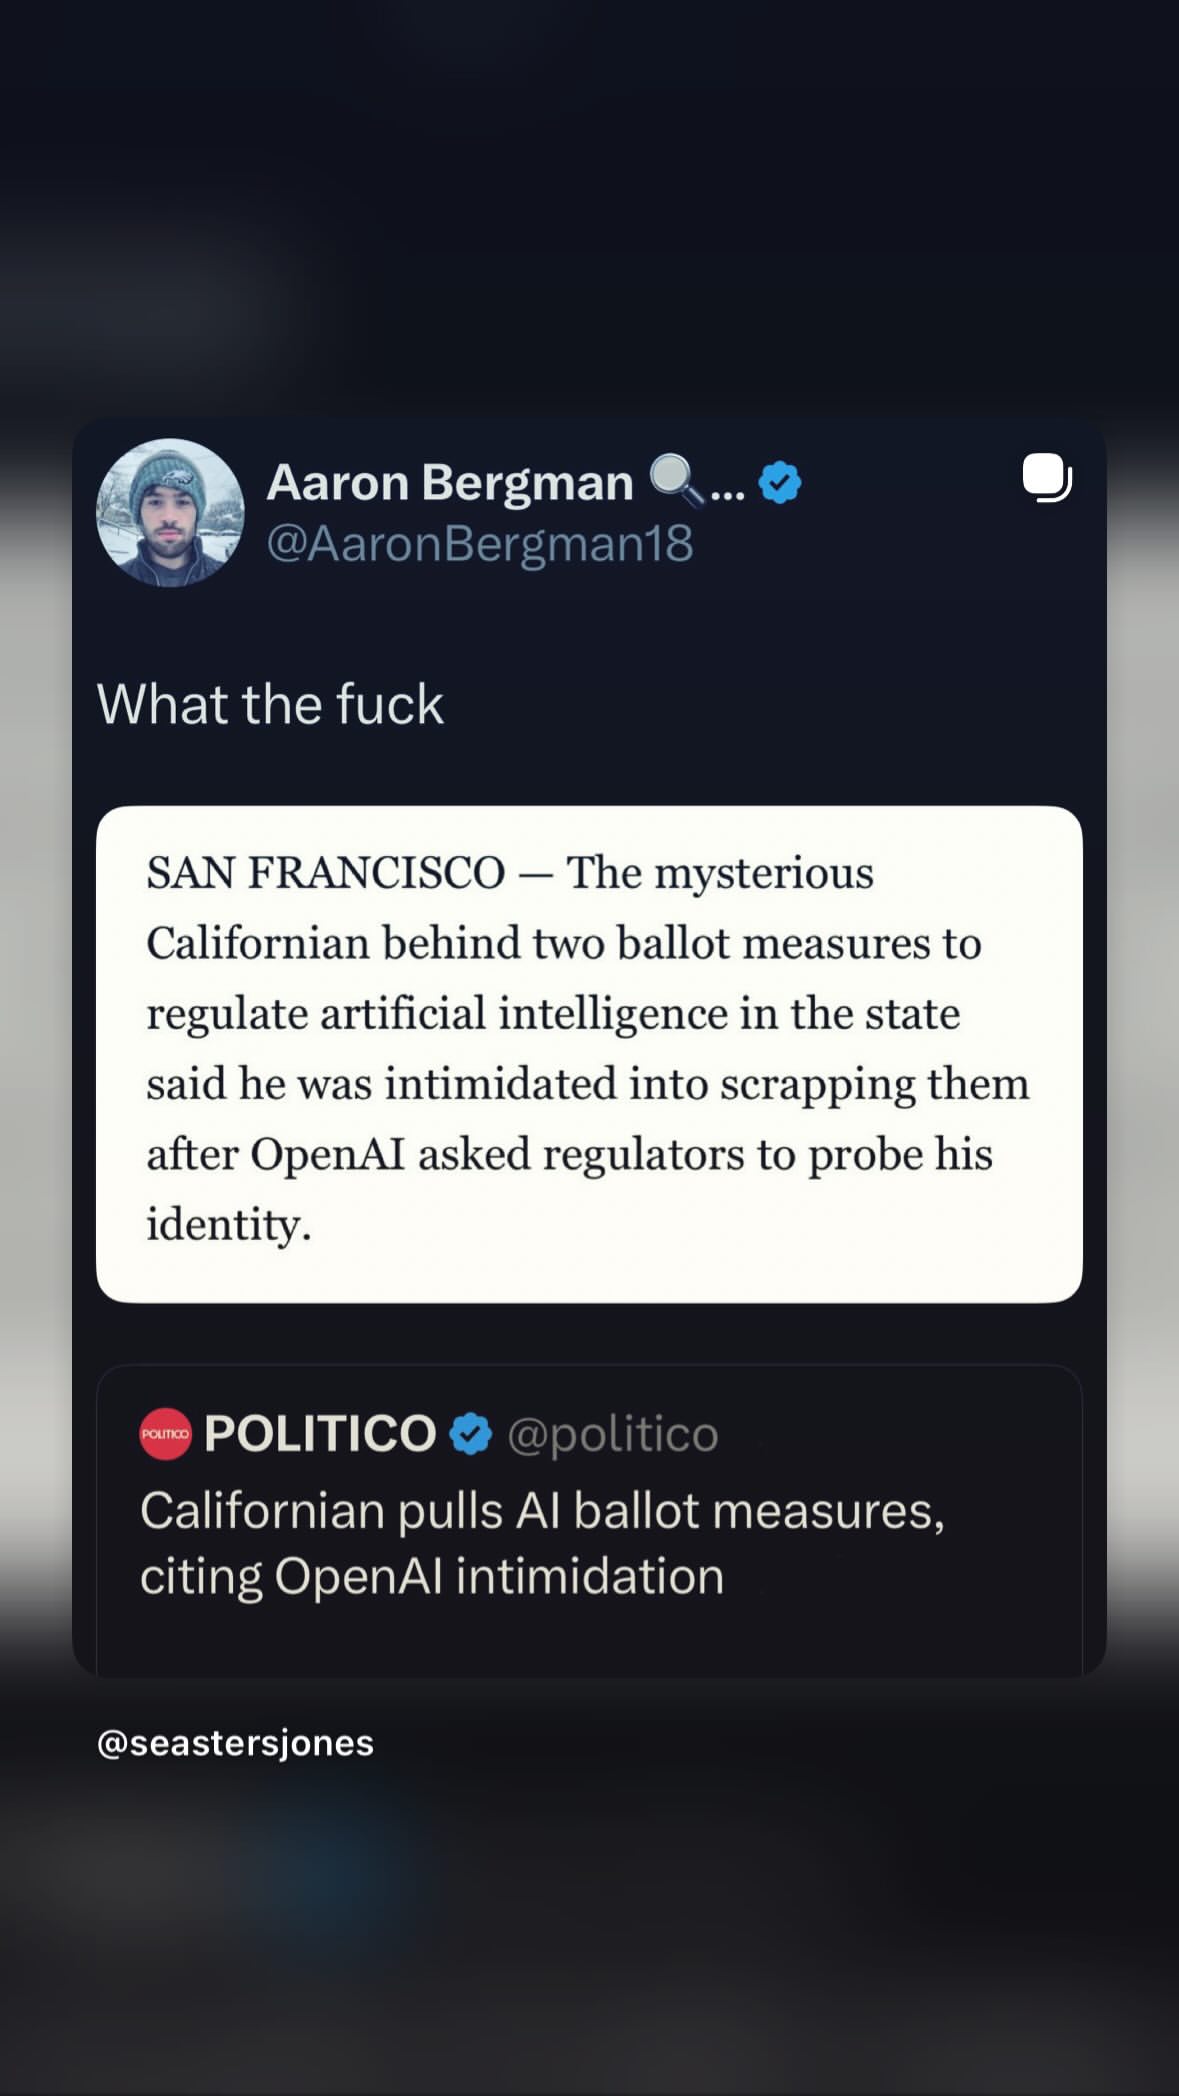Image resolution: width=1179 pixels, height=2096 pixels.
Task: Click the red POLITICO logo avatar
Action: coord(165,1434)
